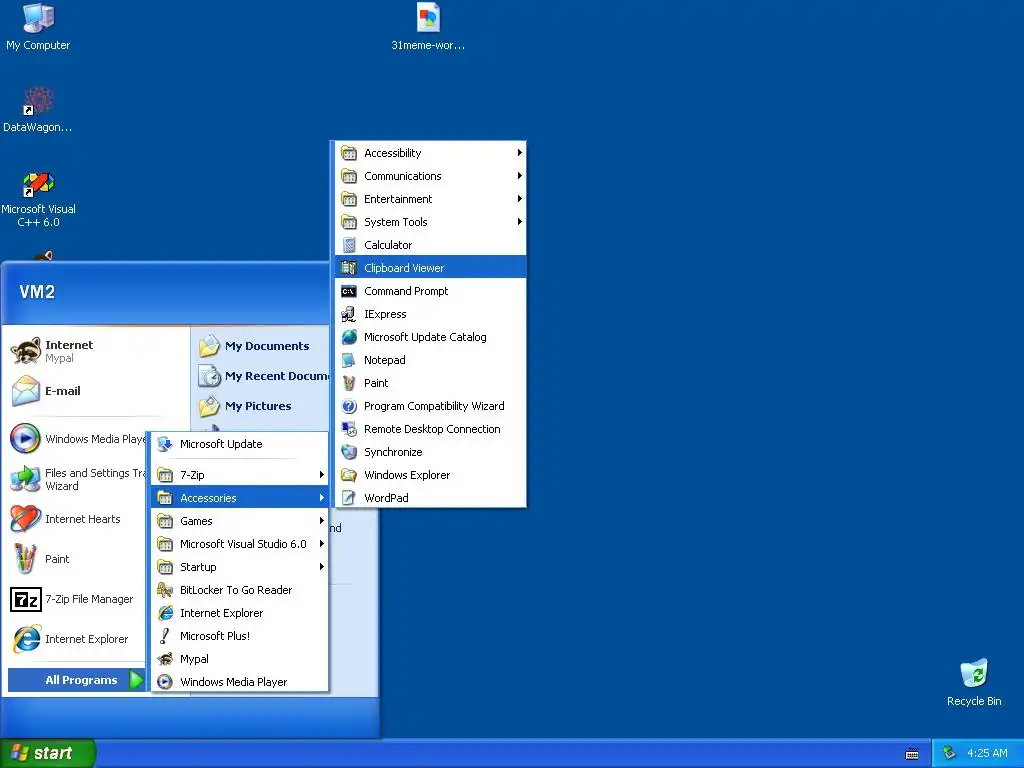Expand the System Tools submenu

tap(430, 222)
